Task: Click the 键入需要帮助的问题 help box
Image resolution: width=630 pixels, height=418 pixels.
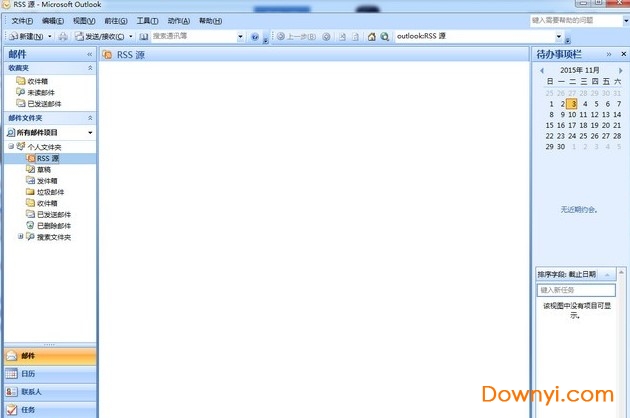Action: tap(576, 20)
